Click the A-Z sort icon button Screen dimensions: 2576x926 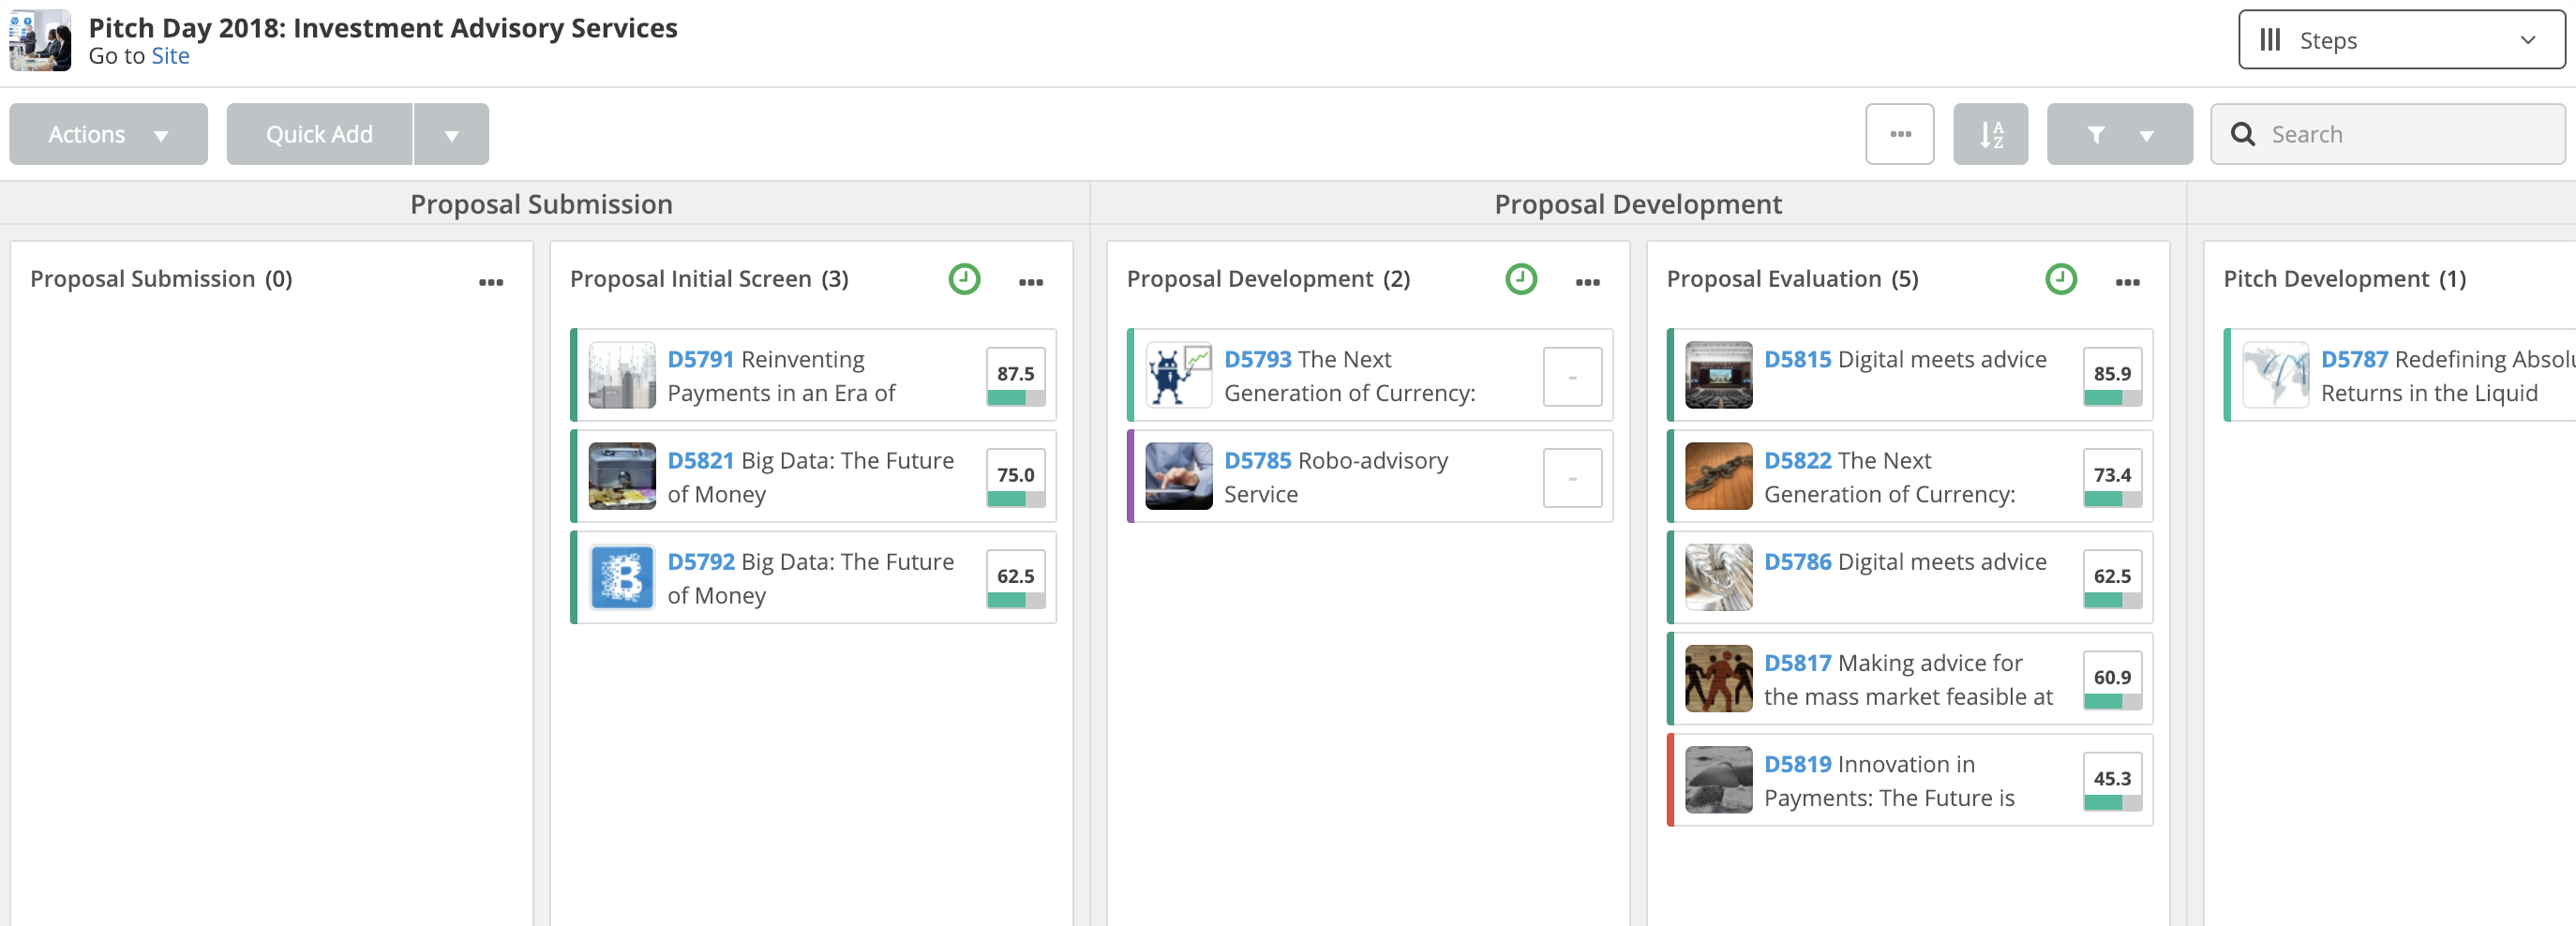click(x=1990, y=134)
